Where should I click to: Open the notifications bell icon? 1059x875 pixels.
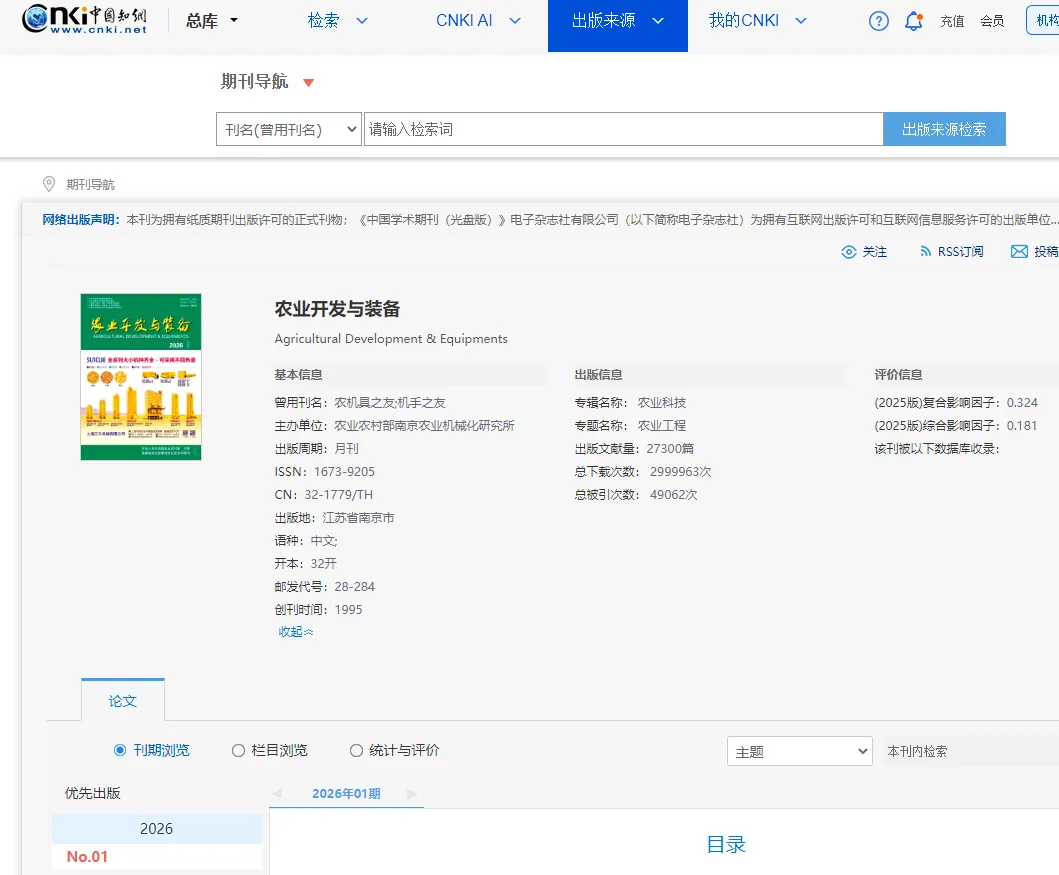coord(914,21)
